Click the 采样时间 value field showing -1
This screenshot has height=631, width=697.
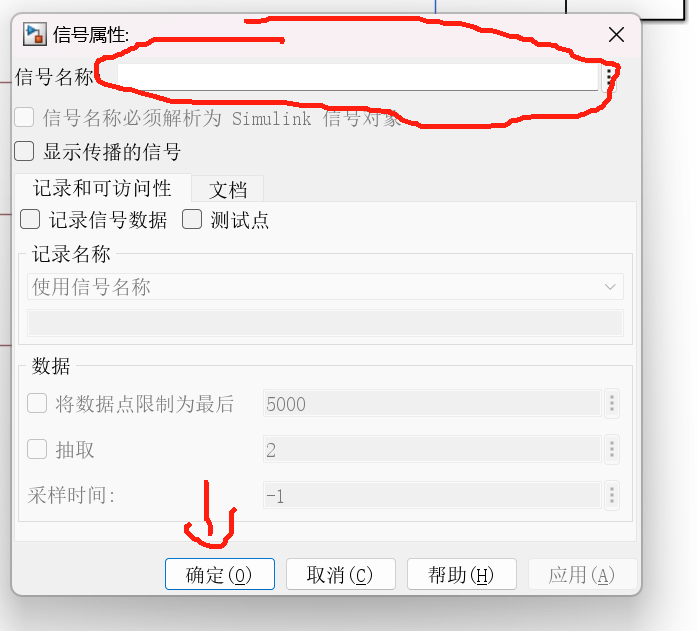coord(432,495)
